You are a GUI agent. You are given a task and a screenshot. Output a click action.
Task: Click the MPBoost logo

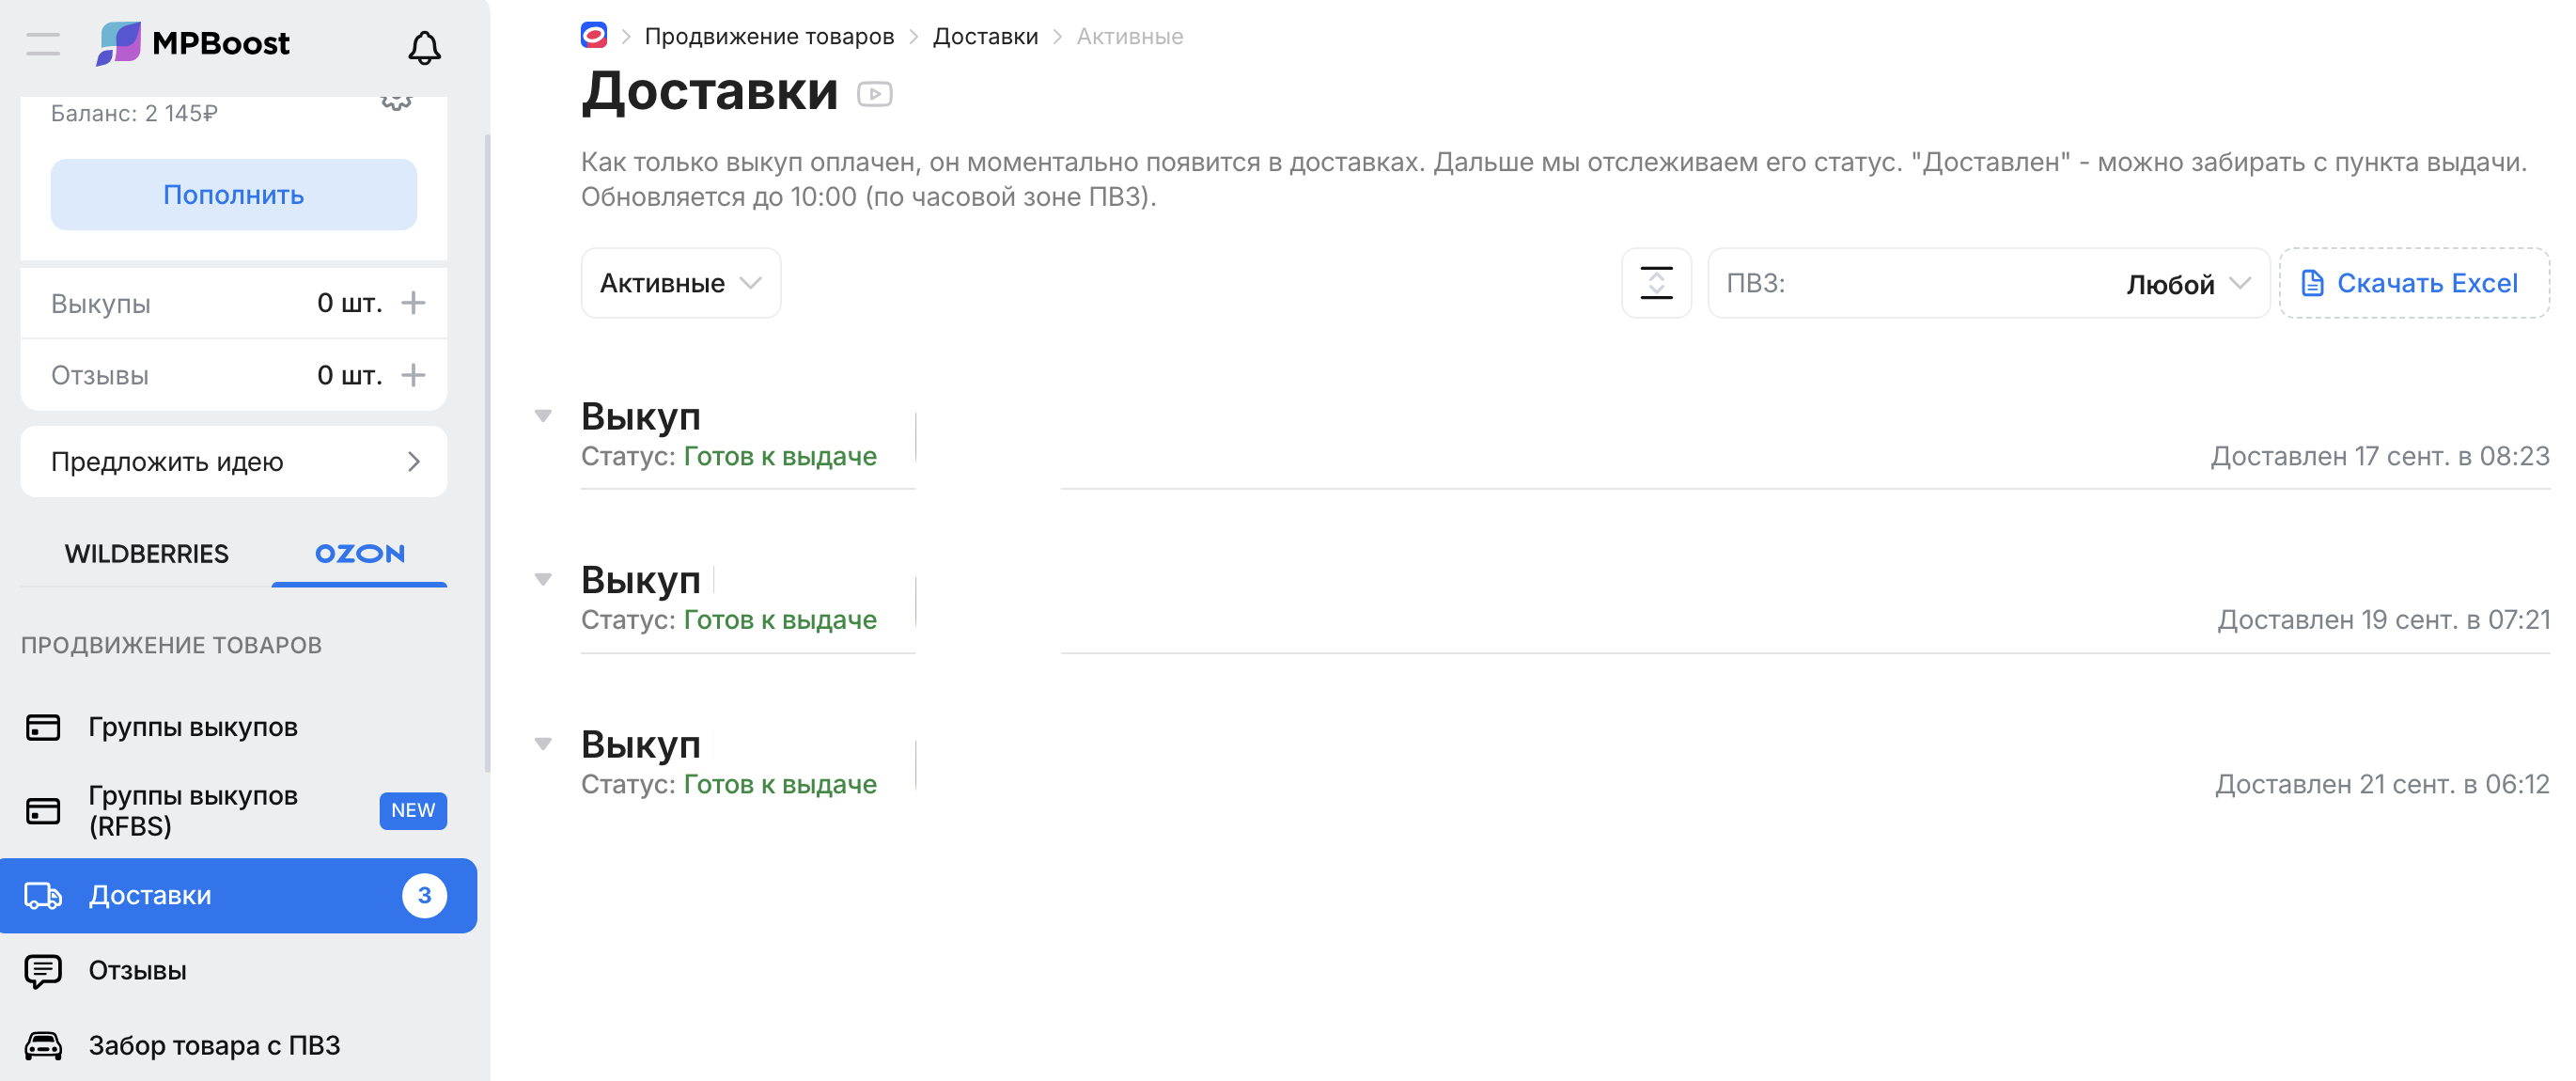click(193, 44)
